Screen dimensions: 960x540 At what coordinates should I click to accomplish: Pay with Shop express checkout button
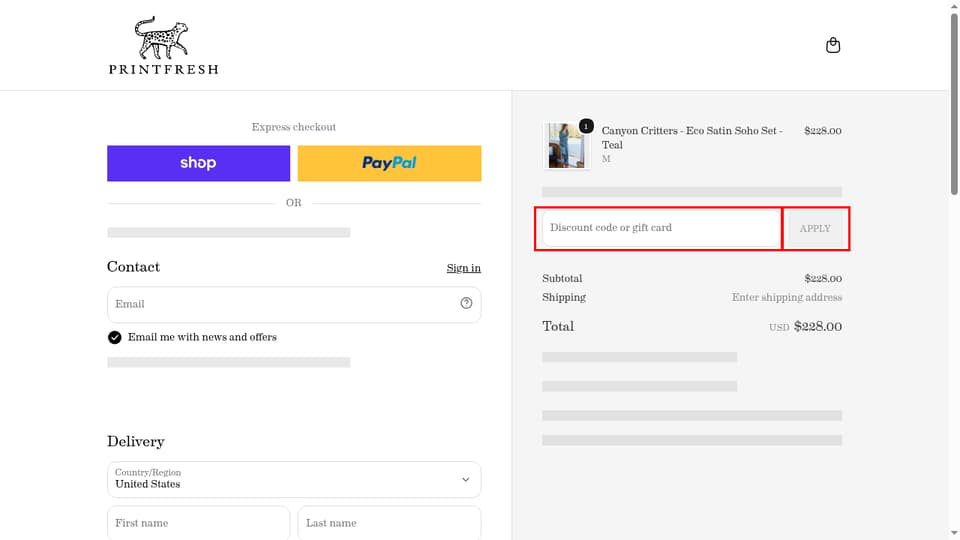tap(198, 163)
